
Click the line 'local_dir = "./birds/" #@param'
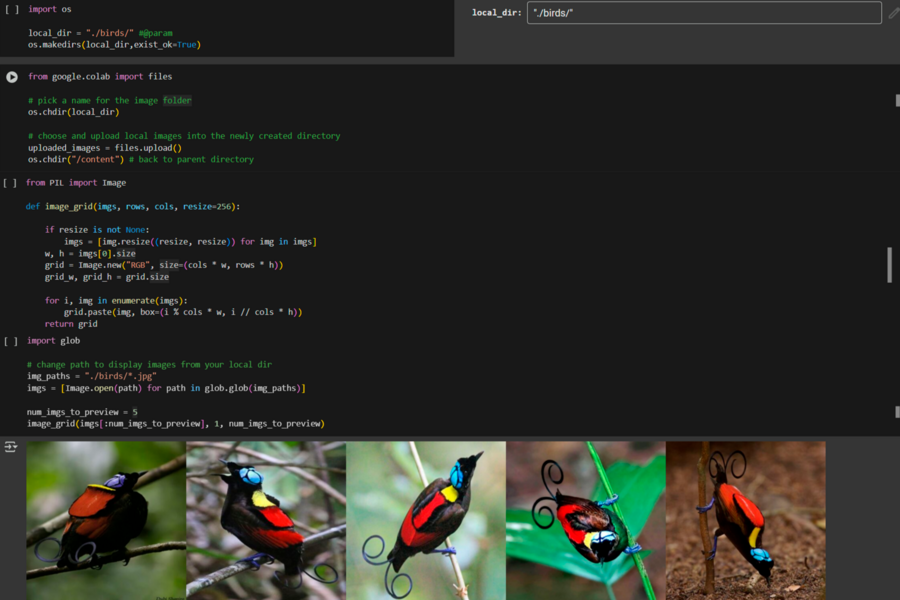click(x=100, y=33)
